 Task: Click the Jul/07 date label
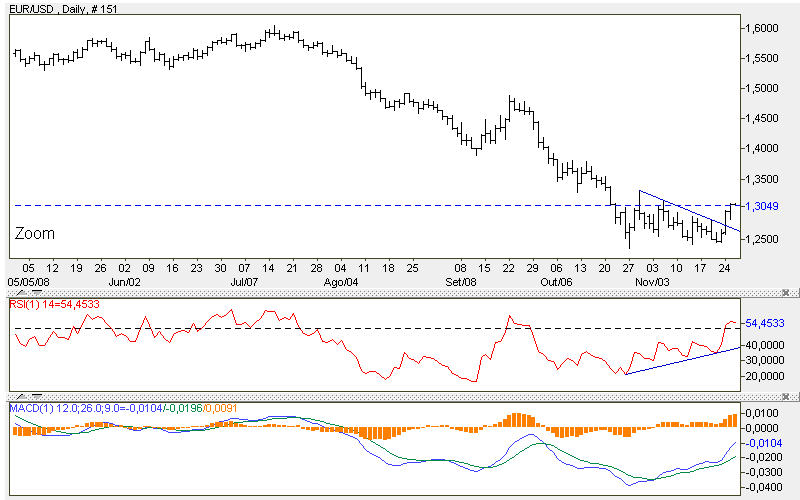click(x=245, y=282)
